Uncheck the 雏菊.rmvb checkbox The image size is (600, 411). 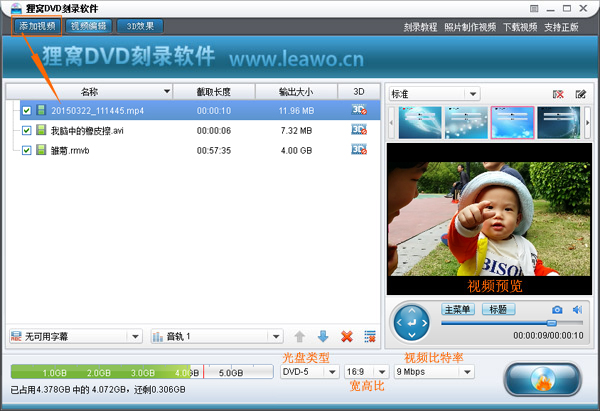26,150
